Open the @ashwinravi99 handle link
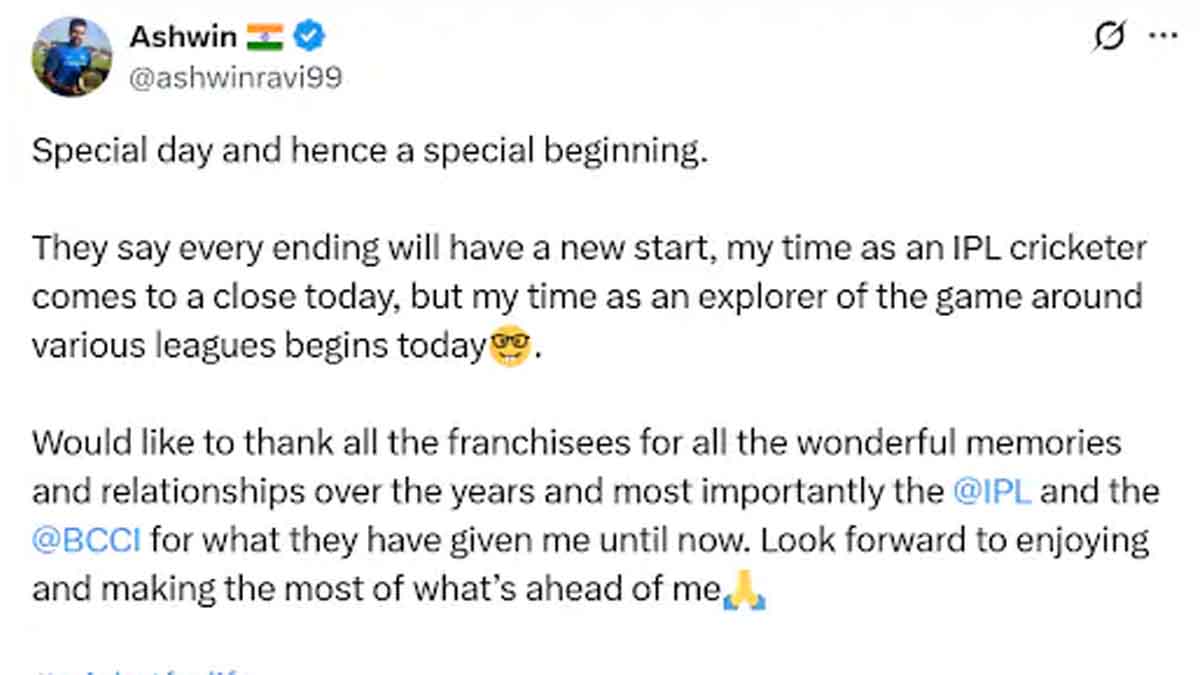This screenshot has height=675, width=1200. [x=235, y=78]
